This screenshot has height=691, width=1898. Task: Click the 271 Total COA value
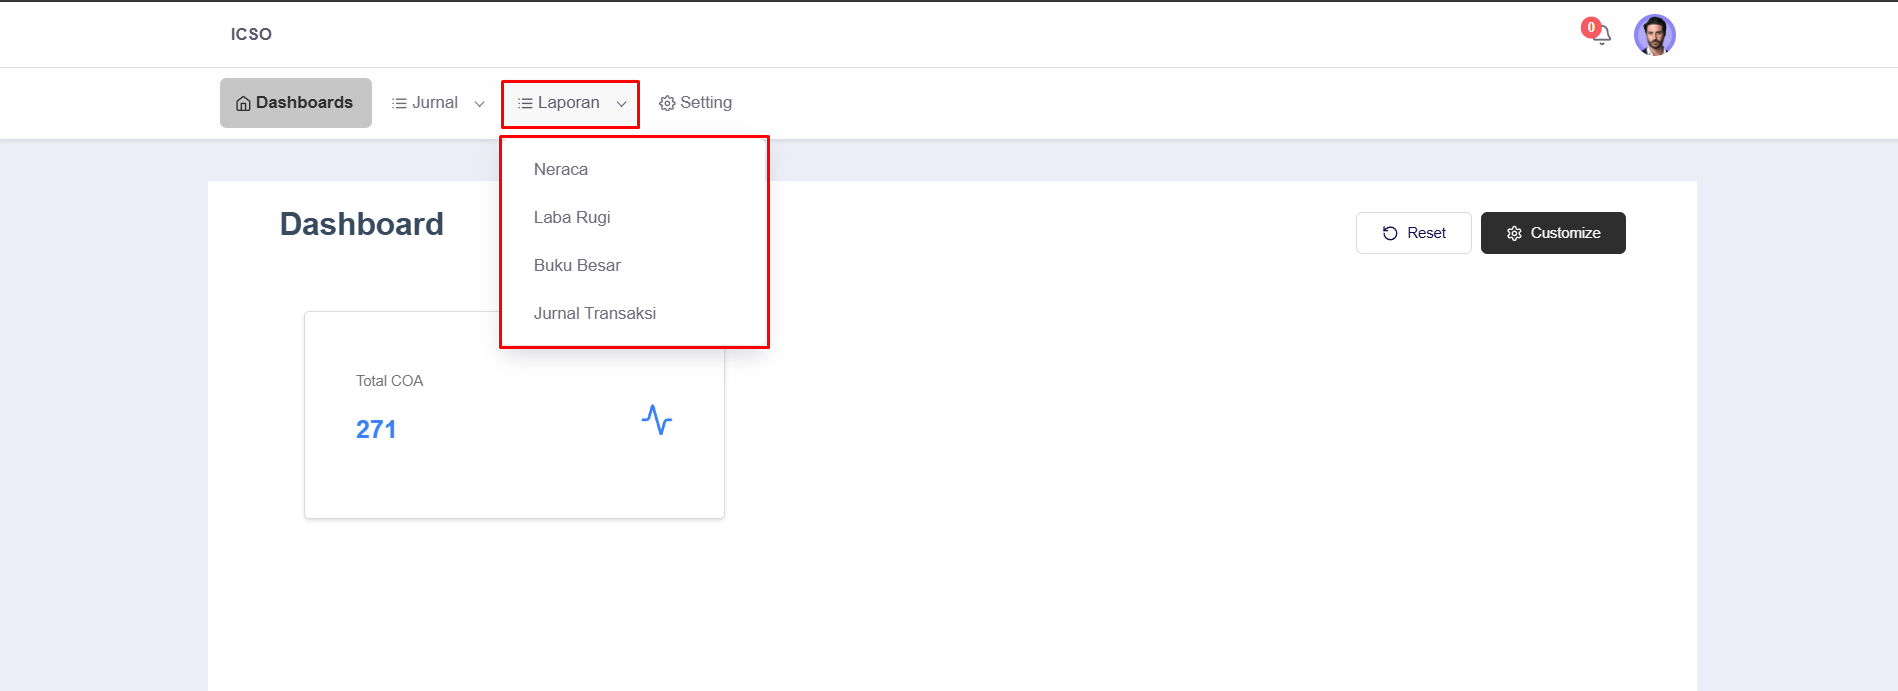click(x=376, y=430)
